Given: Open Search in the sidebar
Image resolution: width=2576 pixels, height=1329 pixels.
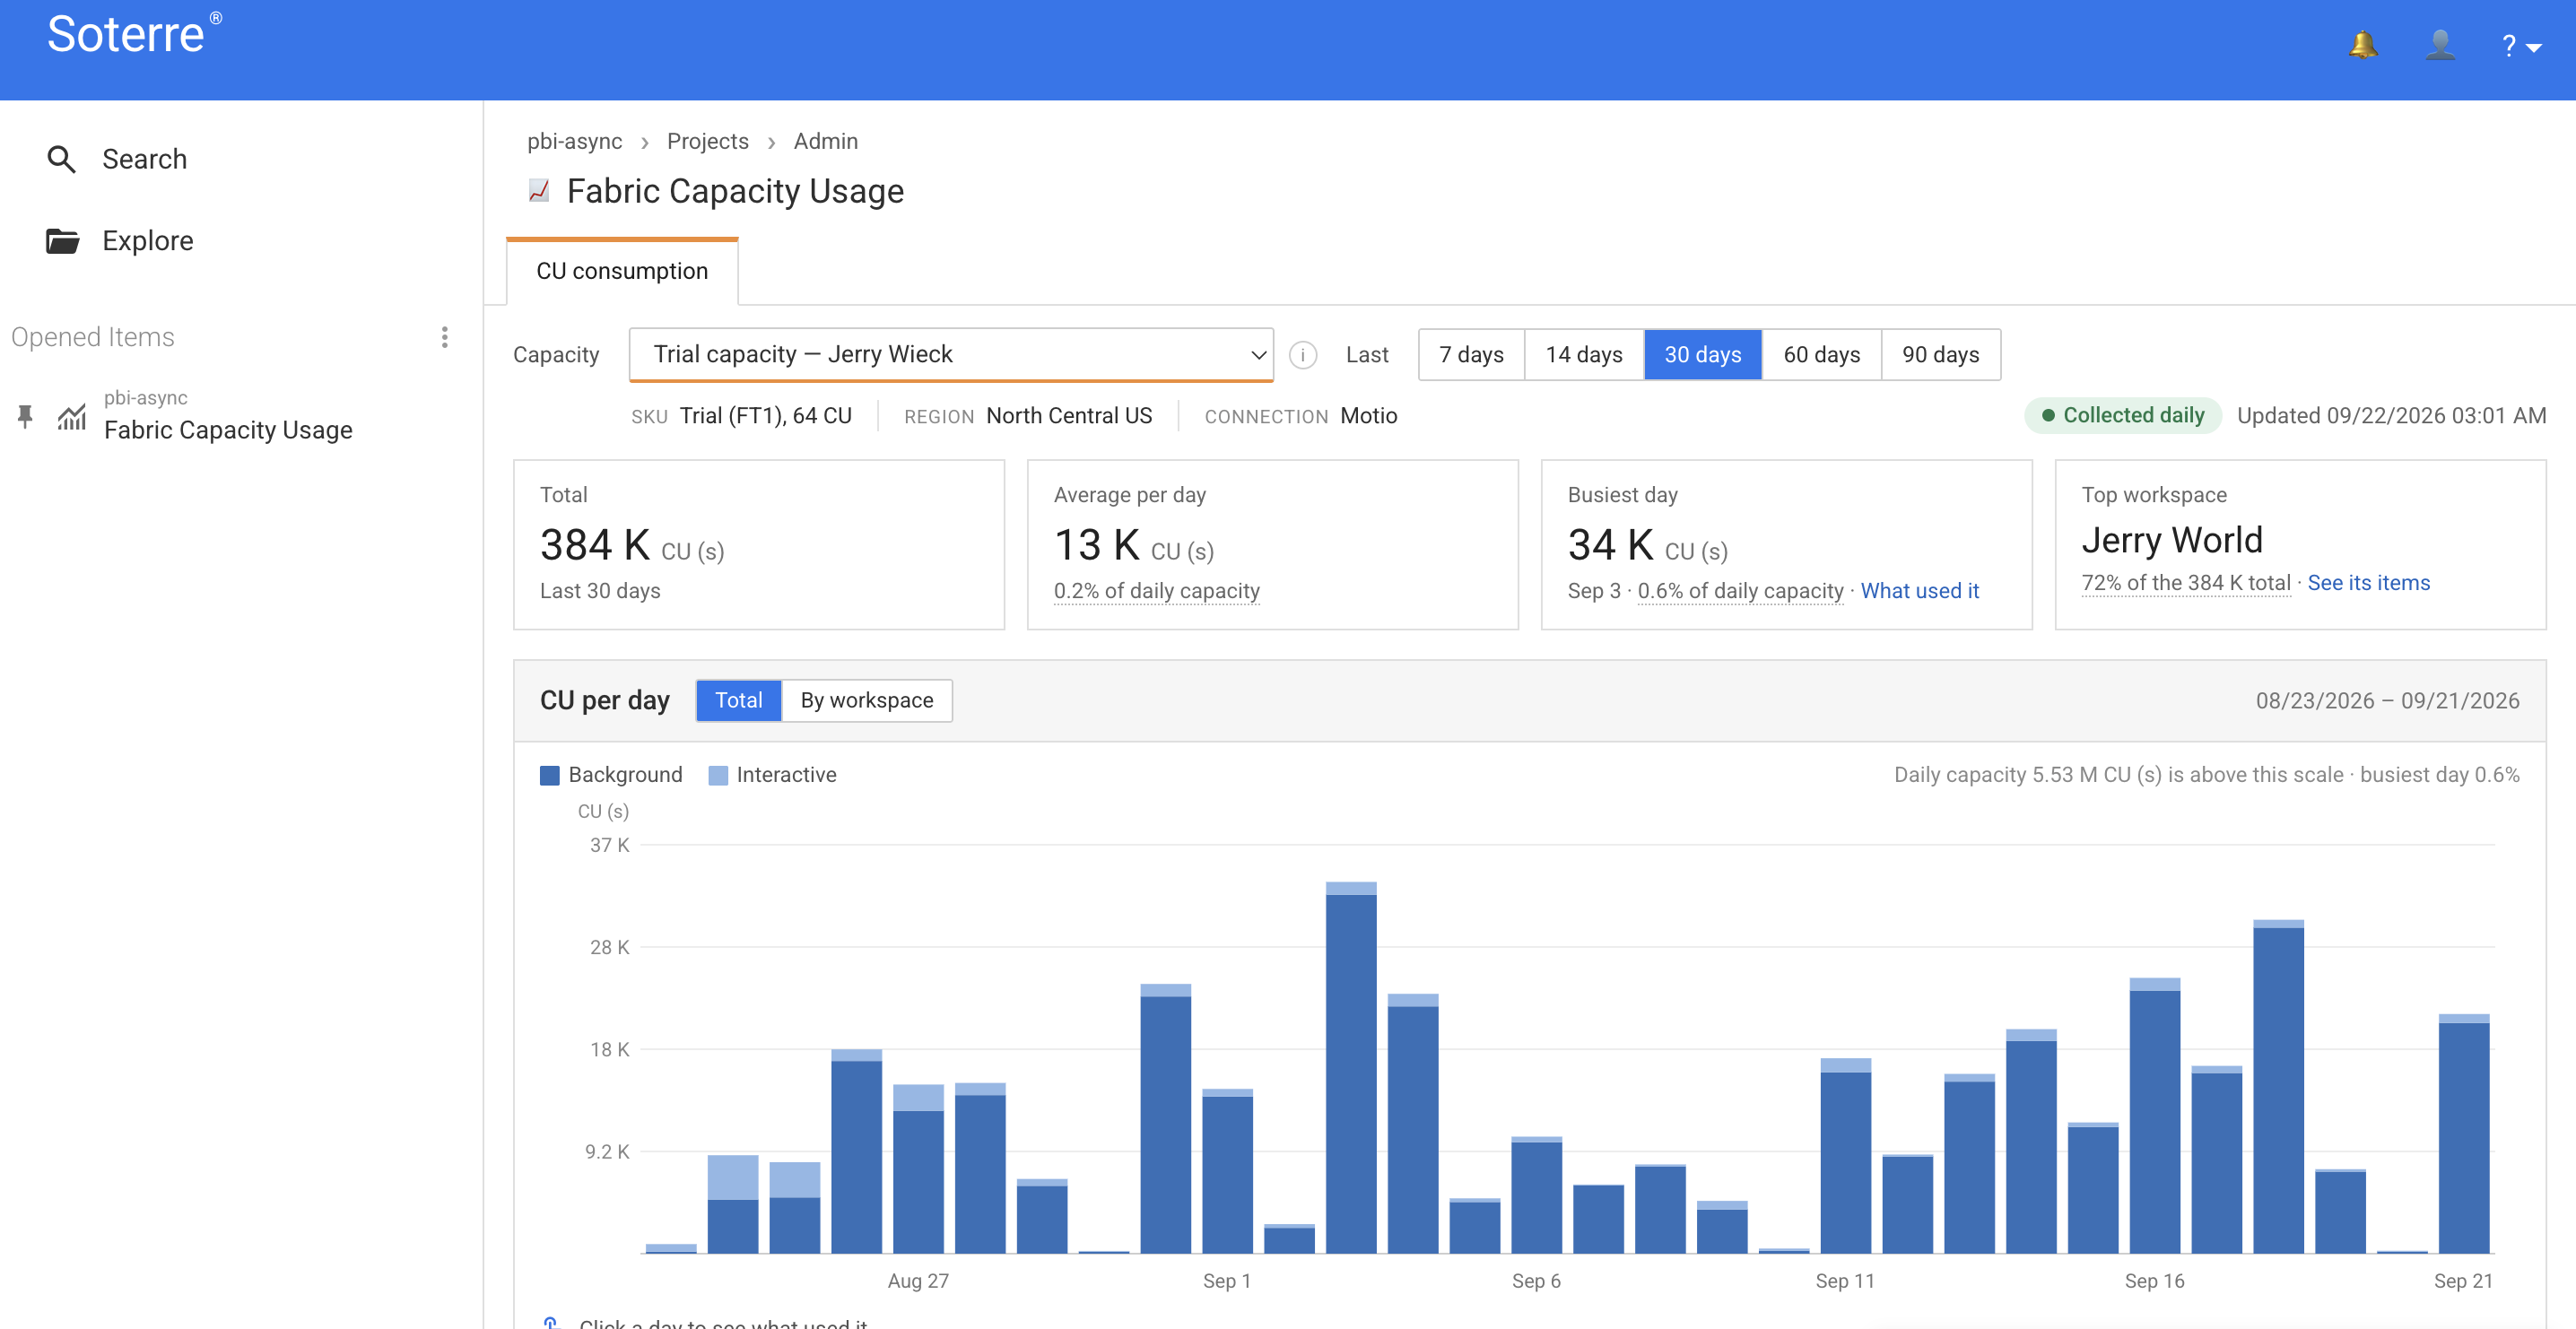Looking at the screenshot, I should (144, 159).
